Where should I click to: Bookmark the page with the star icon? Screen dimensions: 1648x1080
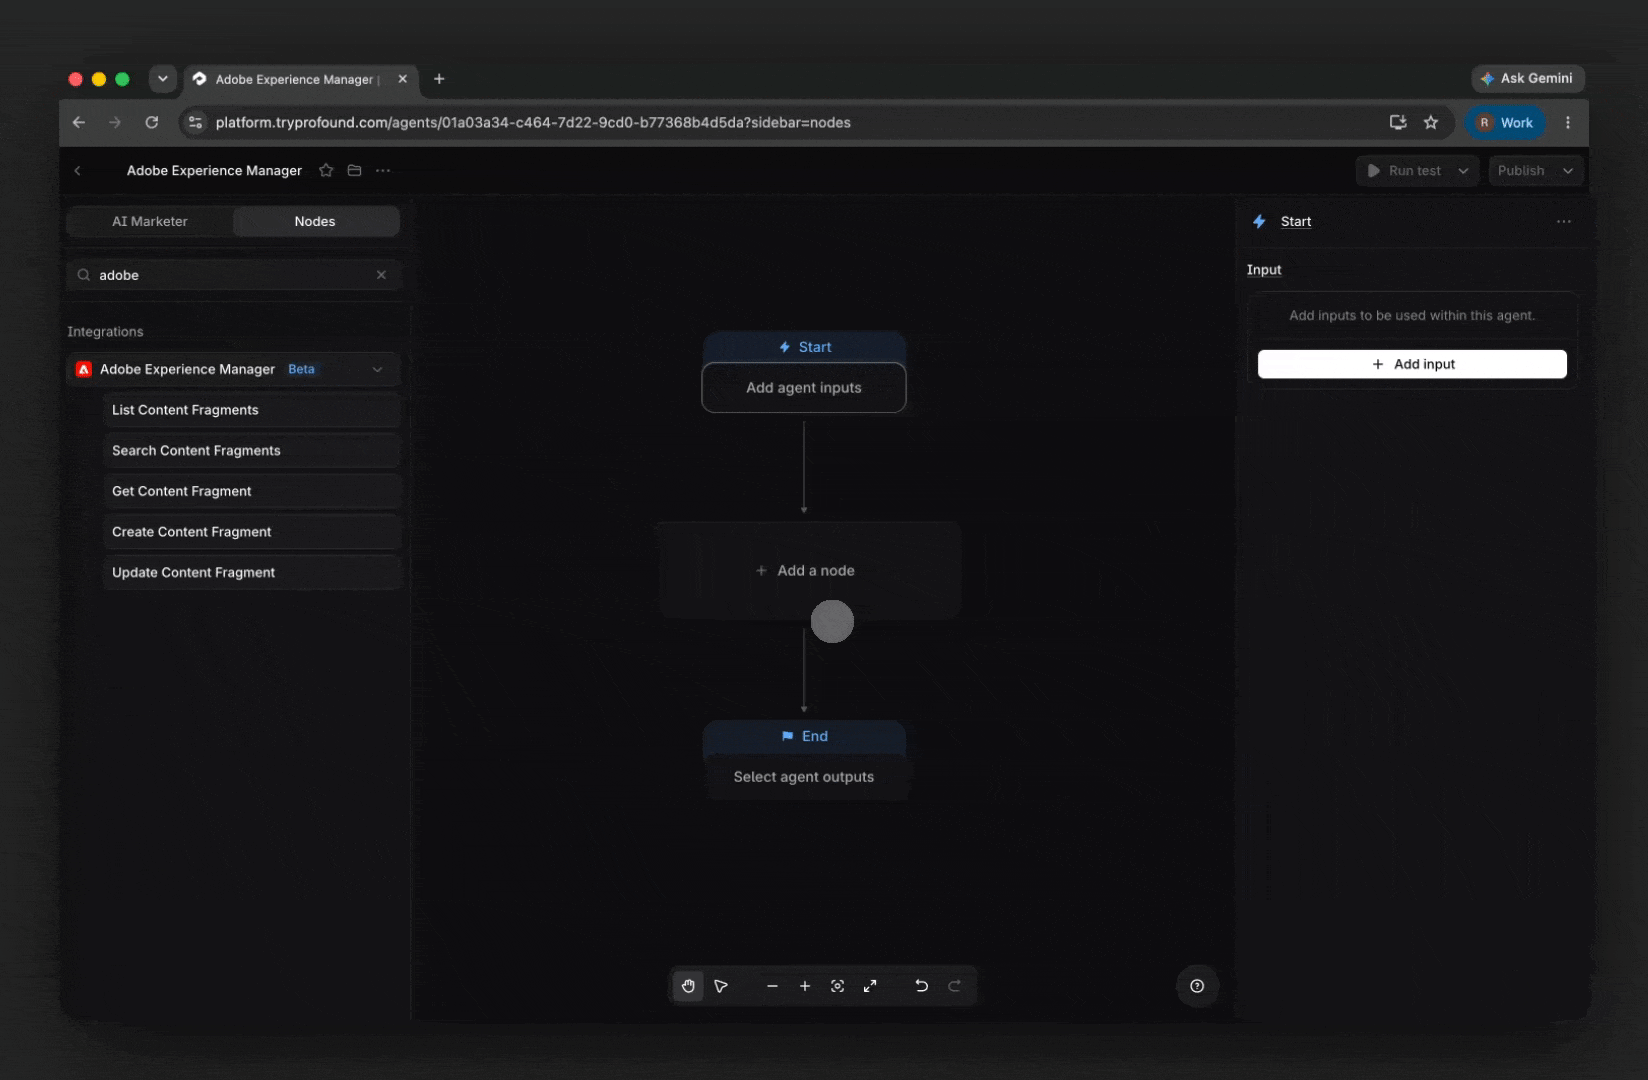coord(1431,122)
